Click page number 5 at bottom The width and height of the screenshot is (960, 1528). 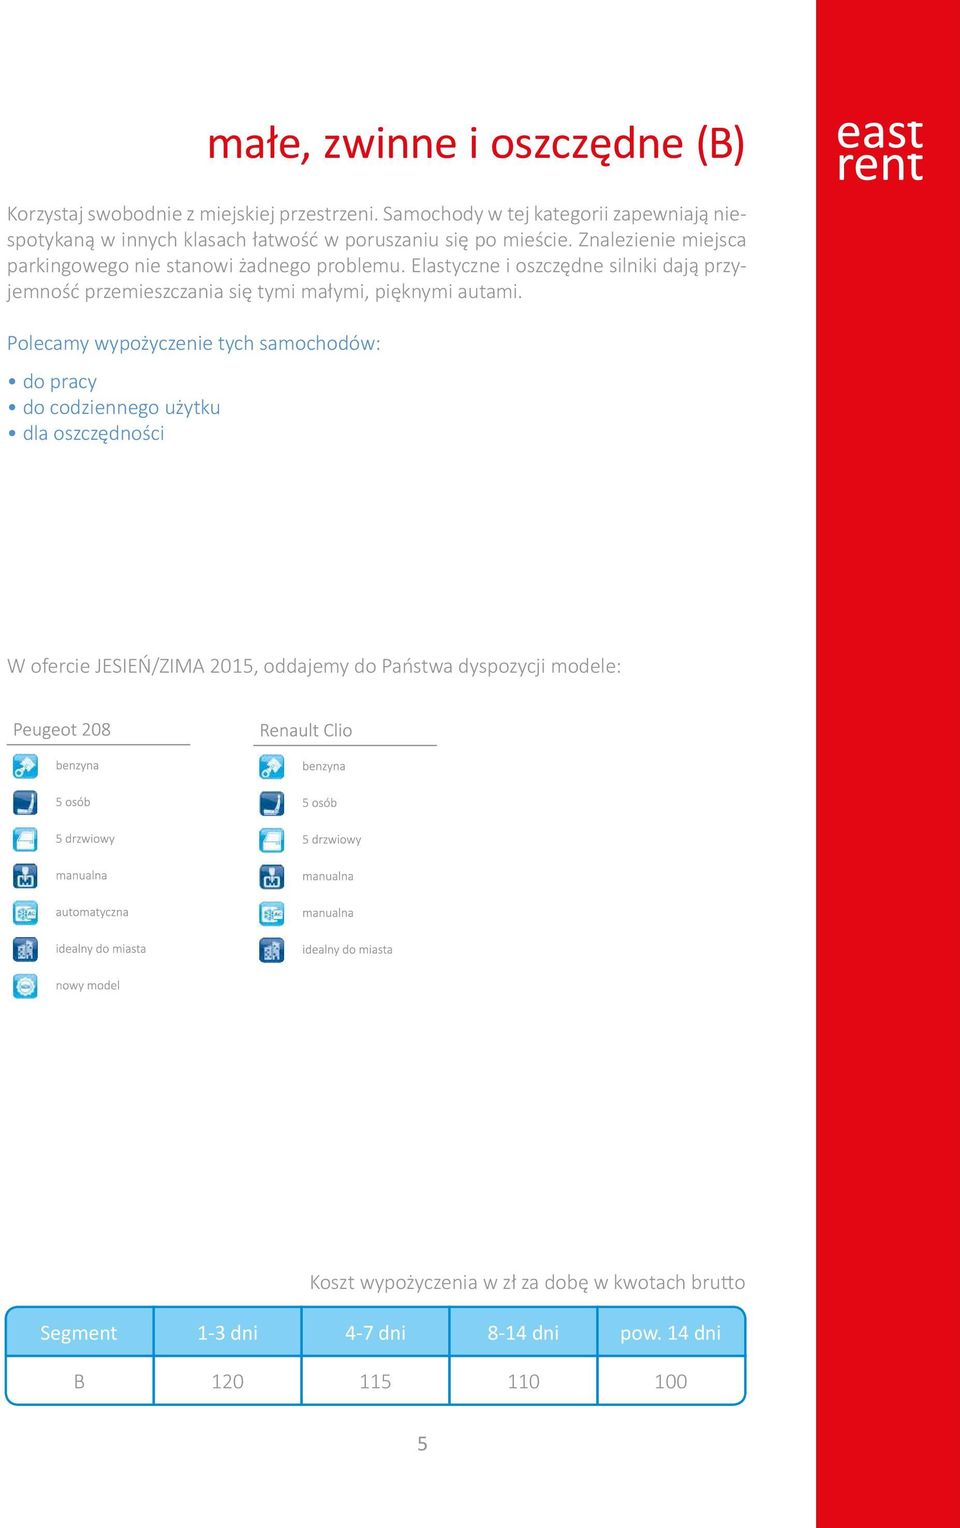point(422,1444)
